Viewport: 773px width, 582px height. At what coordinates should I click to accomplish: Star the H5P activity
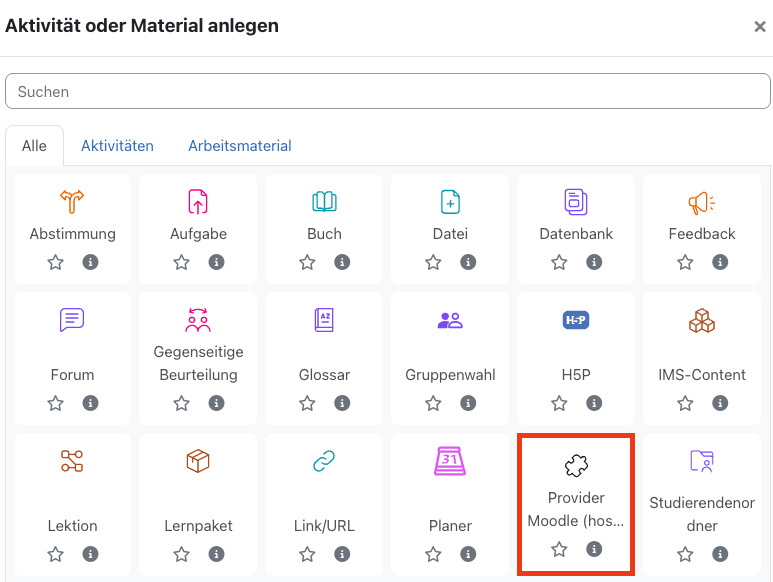coord(559,403)
